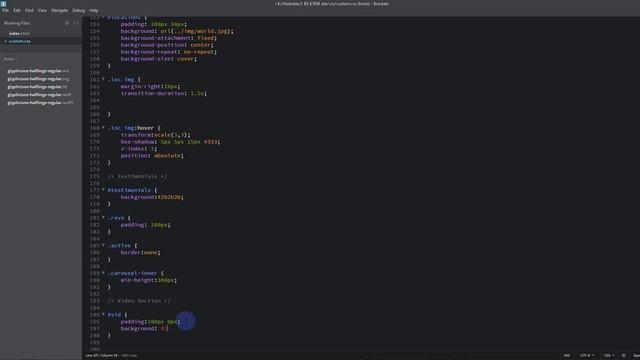The height and width of the screenshot is (360, 640).
Task: Open the project folder dropdown in sidebar
Action: click(11, 59)
